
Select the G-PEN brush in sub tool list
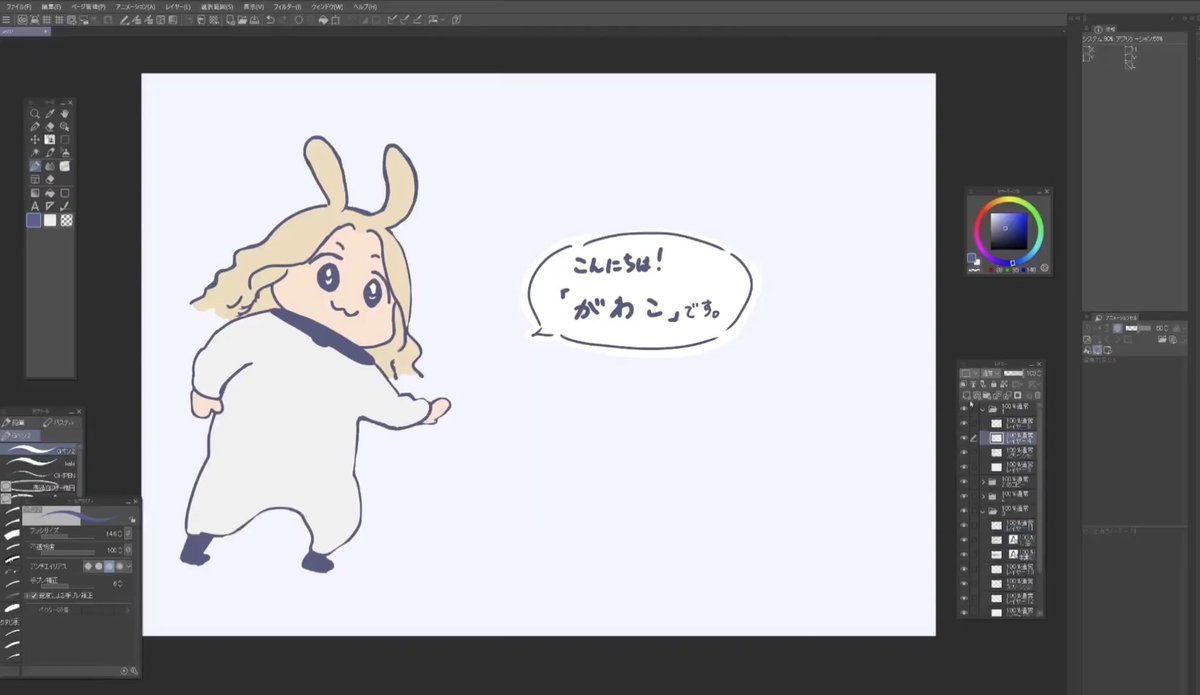(38, 475)
